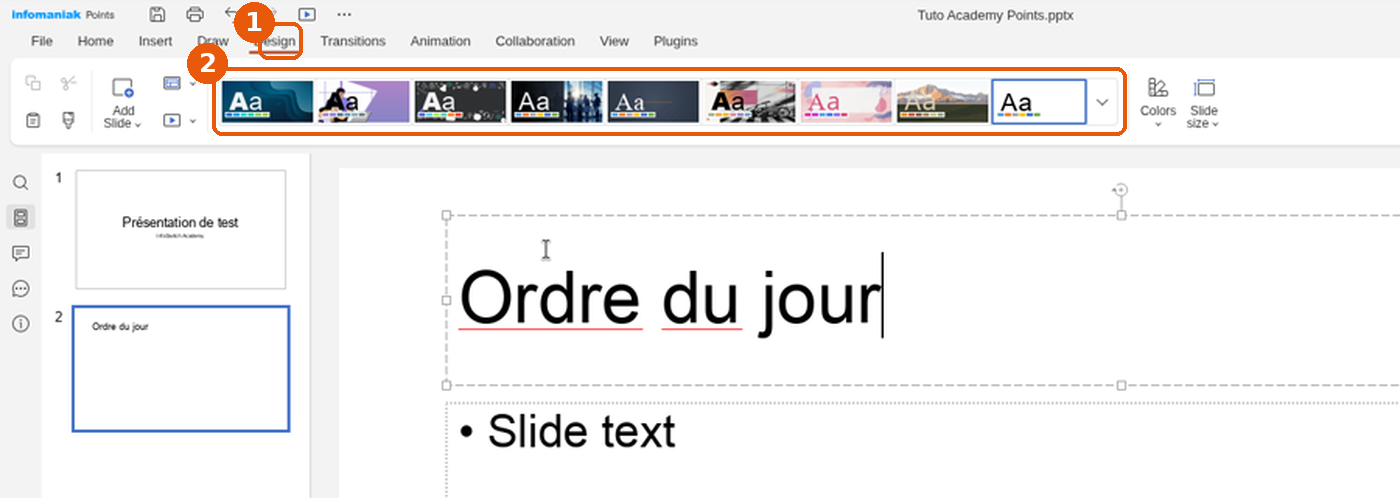
Task: Select slide 2 thumbnail Ordre du jour
Action: (x=181, y=369)
